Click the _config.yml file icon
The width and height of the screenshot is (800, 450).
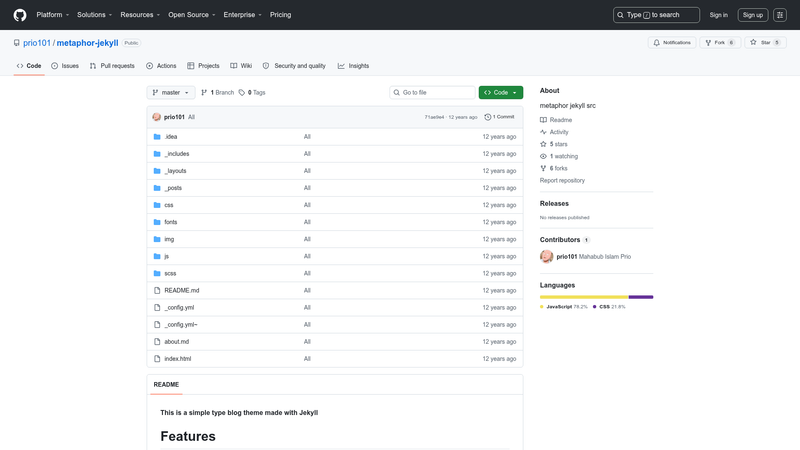[x=157, y=308]
